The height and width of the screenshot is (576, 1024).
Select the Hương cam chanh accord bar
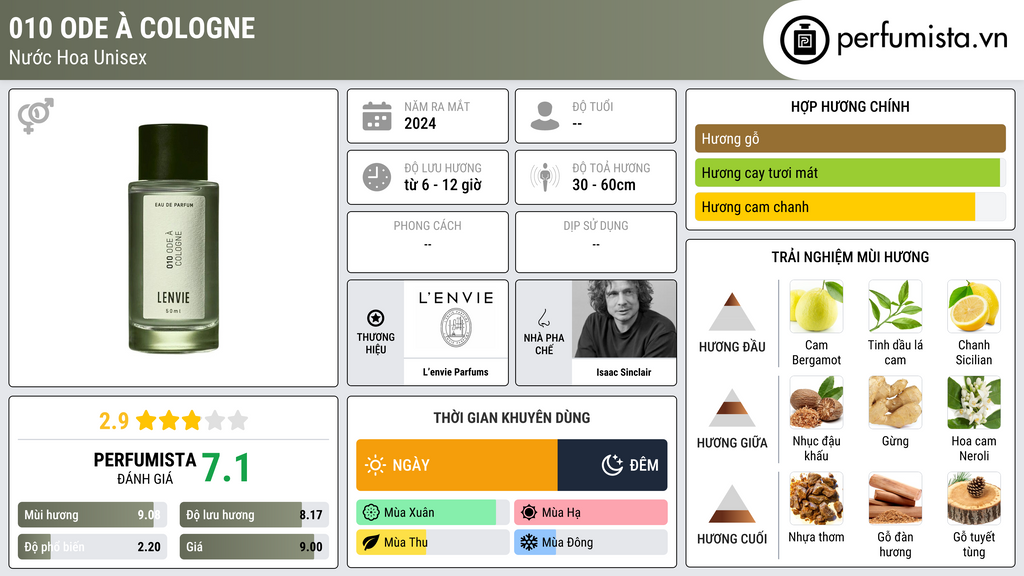850,207
